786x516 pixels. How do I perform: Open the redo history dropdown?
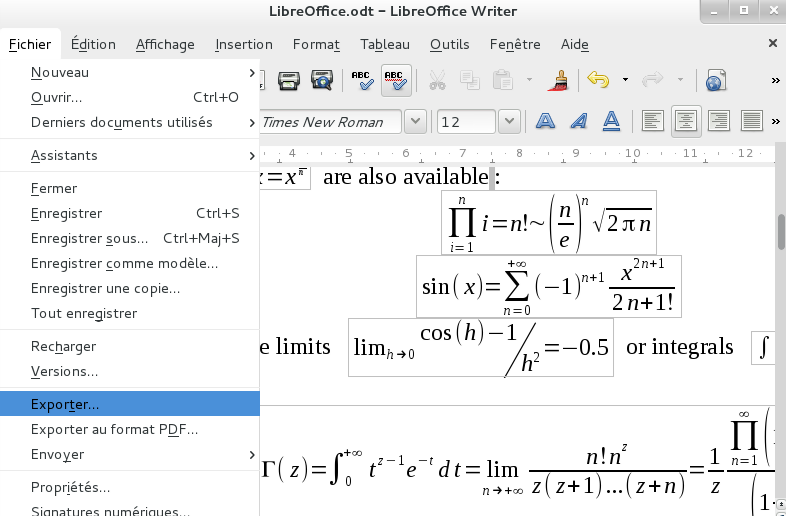pyautogui.click(x=680, y=80)
